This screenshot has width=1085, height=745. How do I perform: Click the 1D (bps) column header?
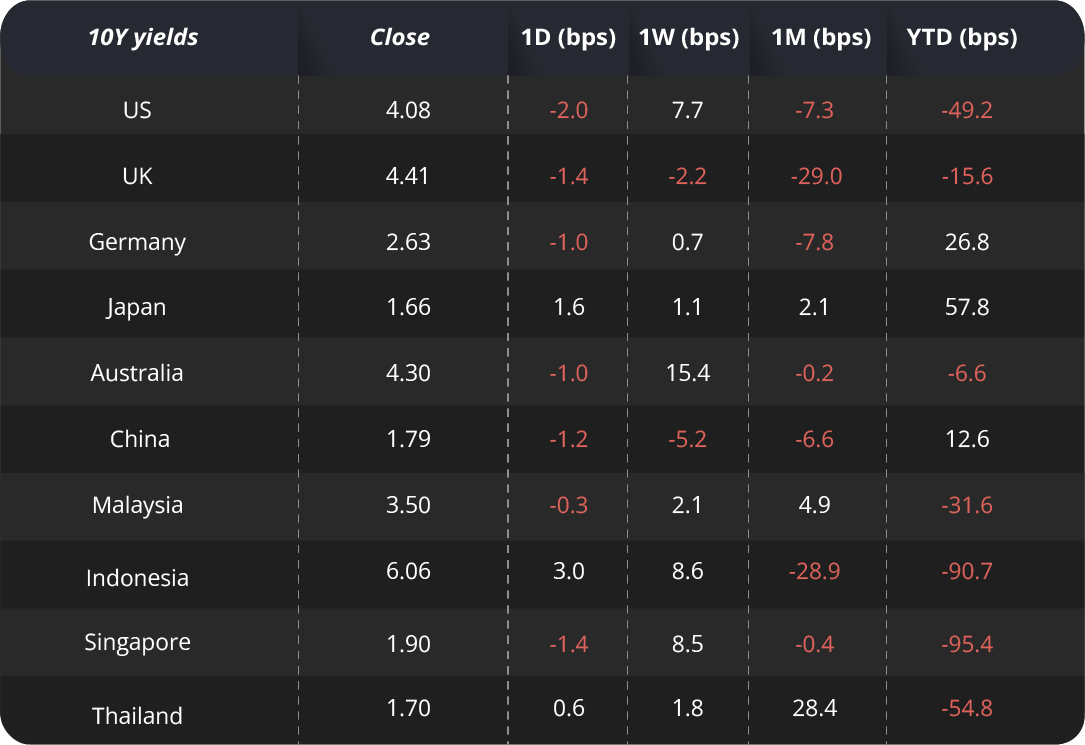tap(568, 38)
